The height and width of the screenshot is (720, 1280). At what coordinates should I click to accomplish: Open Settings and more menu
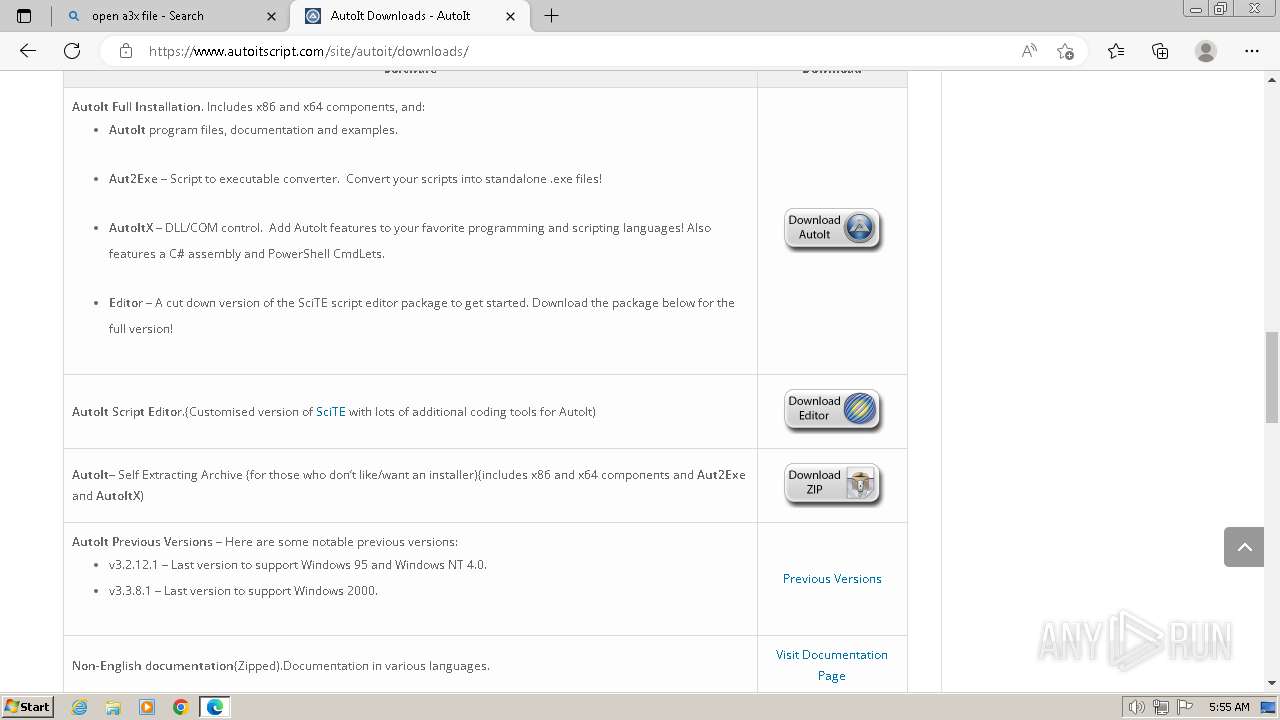tap(1252, 51)
